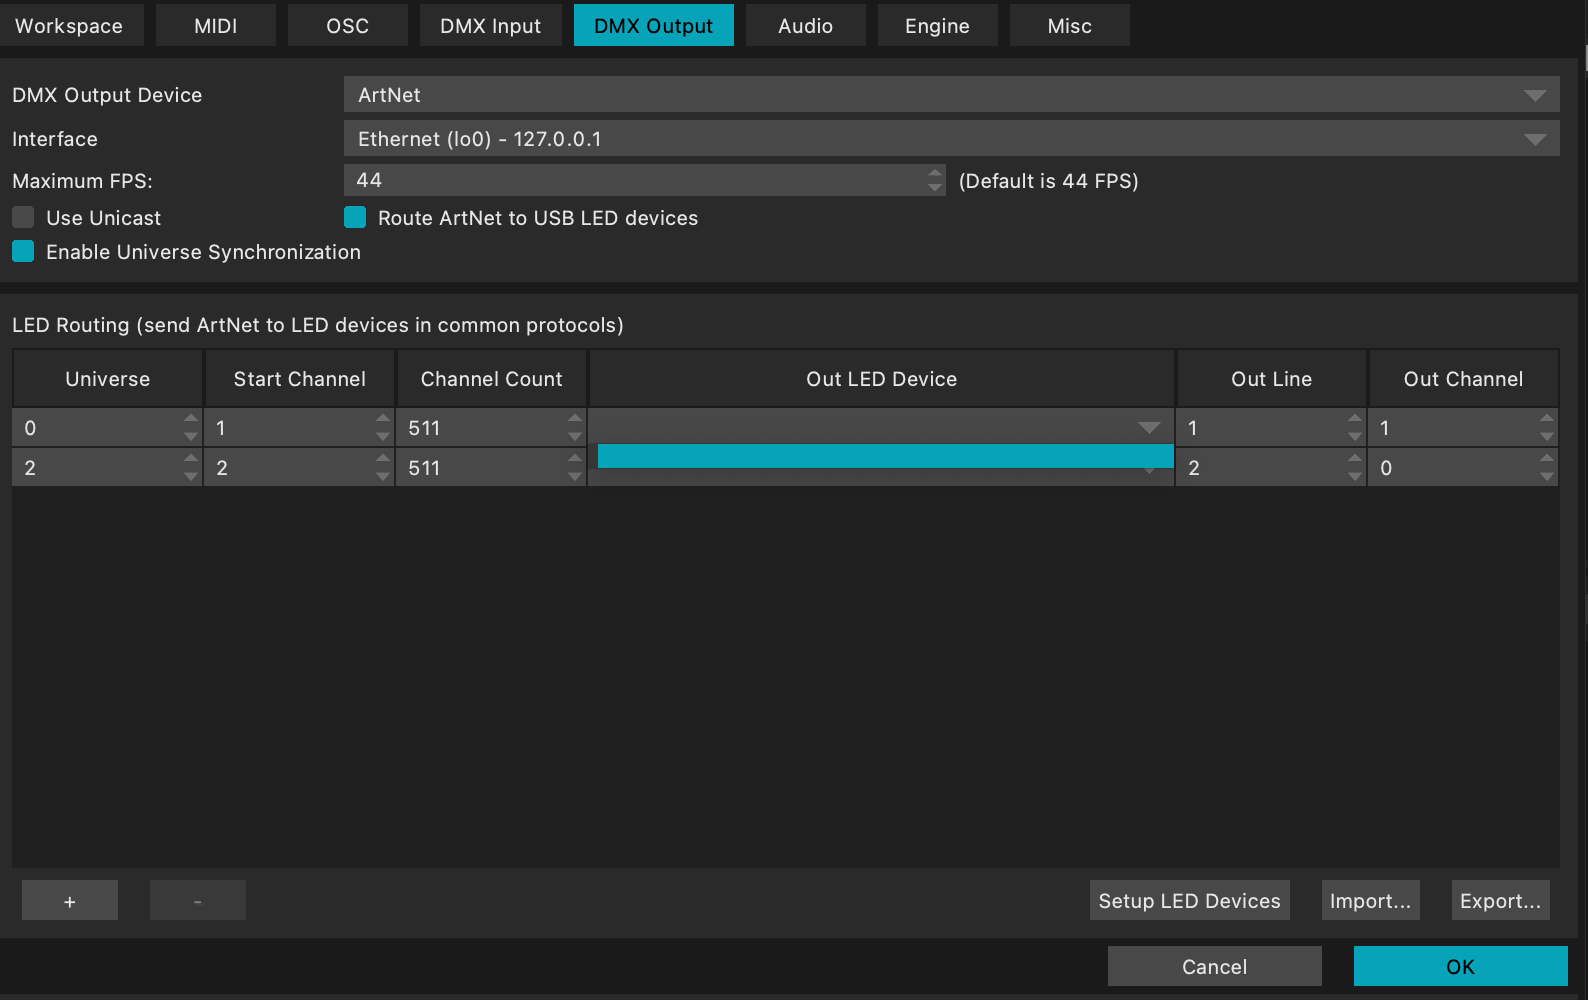Click the Out LED Device column header
Viewport: 1588px width, 1000px height.
[881, 379]
